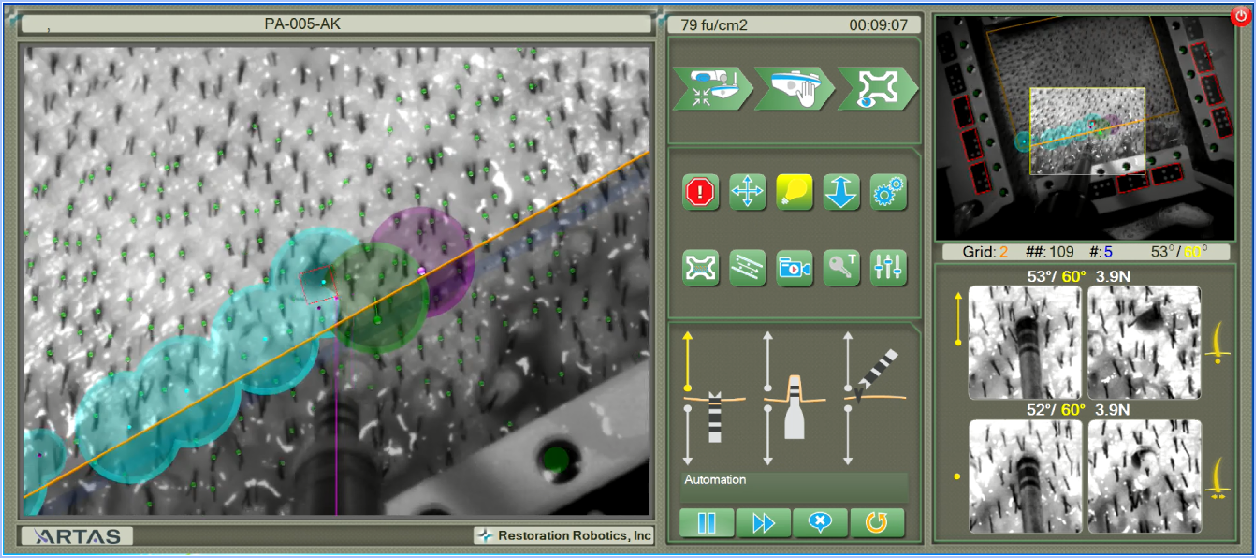This screenshot has height=559, width=1256.
Task: Click the skin tensioner frame icon
Action: tap(701, 268)
